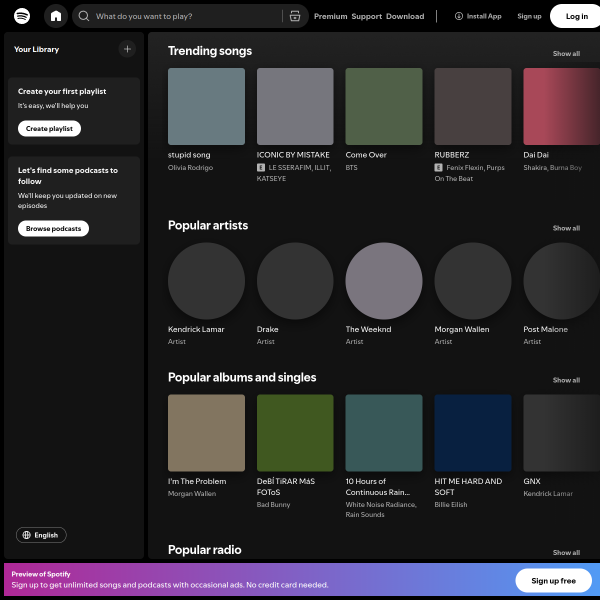Screen dimensions: 600x600
Task: Click Bad Bunny artist name
Action: tap(273, 505)
